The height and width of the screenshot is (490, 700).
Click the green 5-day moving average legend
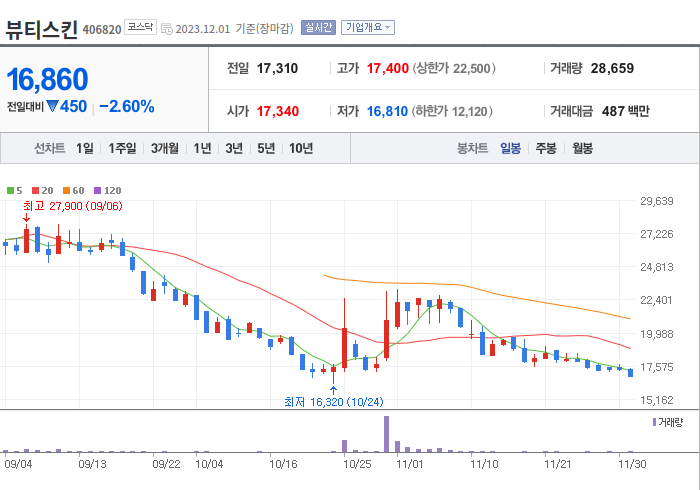pyautogui.click(x=15, y=191)
